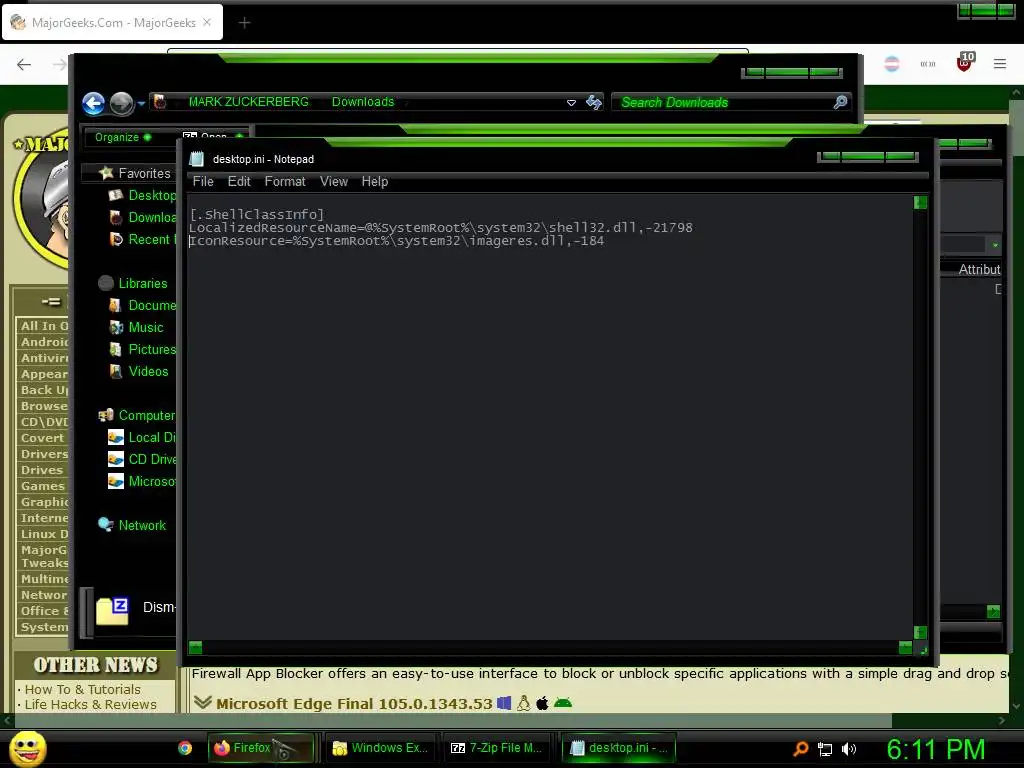Click the IconResource line in Notepad
This screenshot has width=1024, height=768.
pyautogui.click(x=396, y=241)
